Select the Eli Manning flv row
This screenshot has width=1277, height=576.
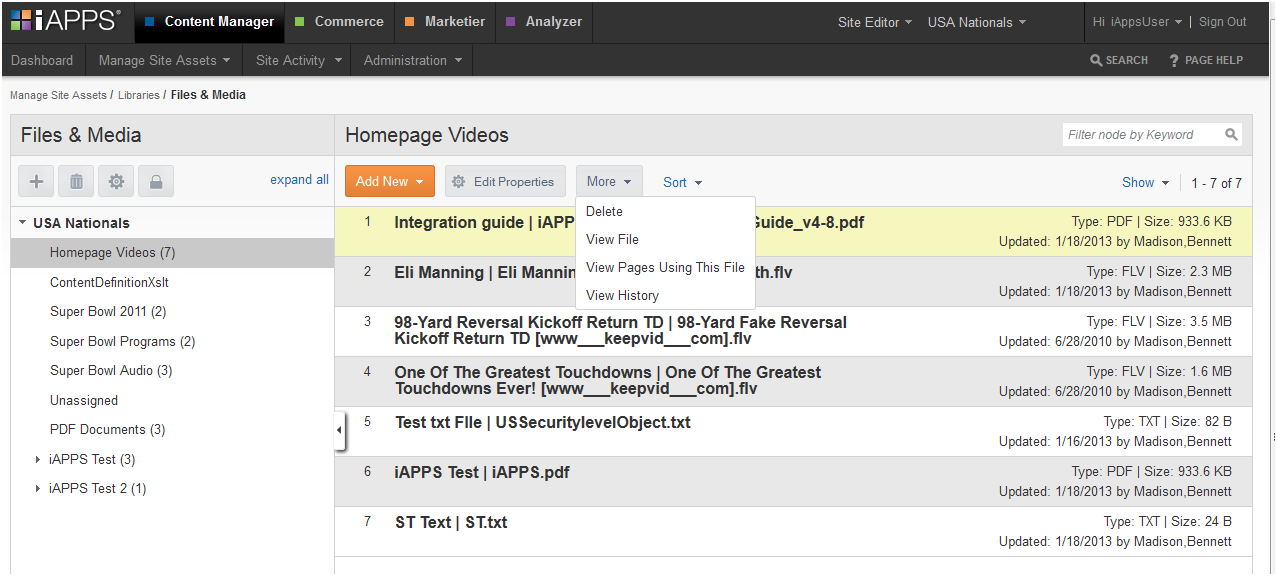(793, 282)
